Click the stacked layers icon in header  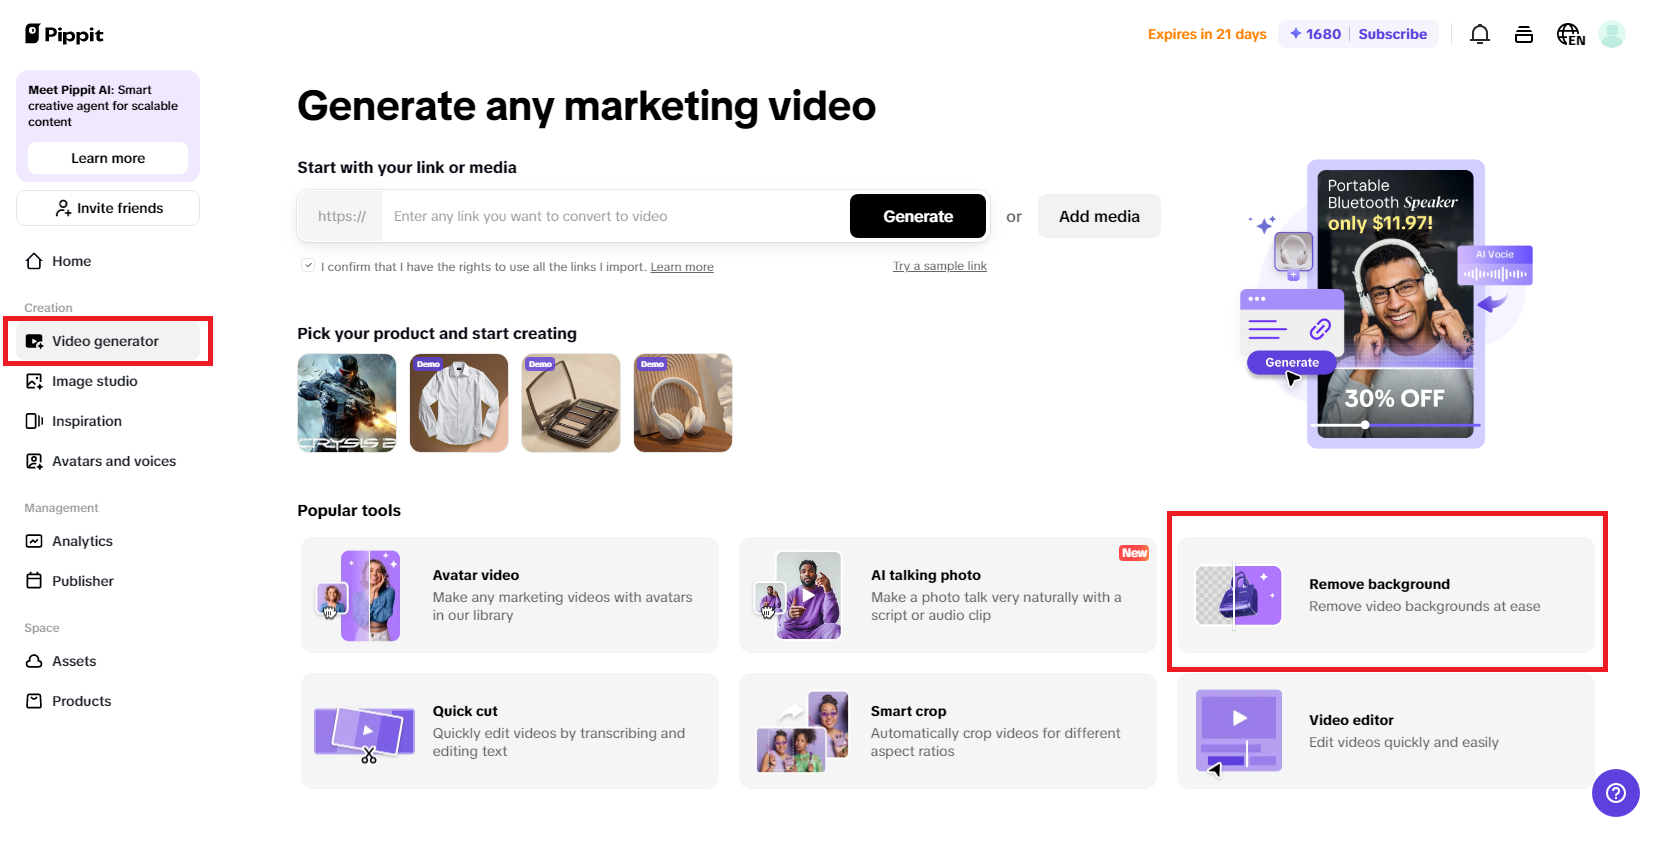pos(1523,34)
